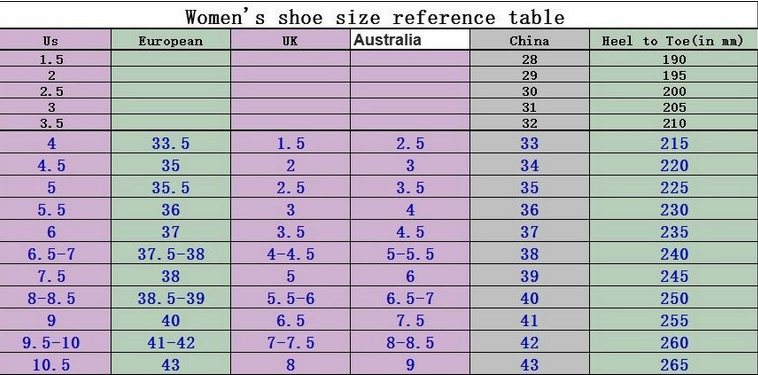Viewport: 758px width, 375px height.
Task: Click the UK 5.5-6 cell
Action: [x=291, y=299]
